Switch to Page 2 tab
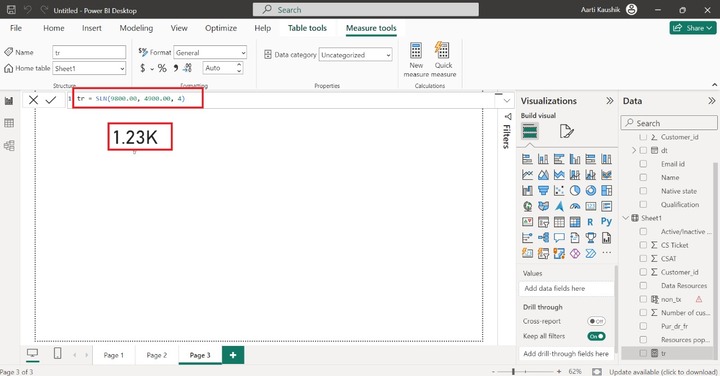Screen dimensions: 720x376 click(157, 355)
